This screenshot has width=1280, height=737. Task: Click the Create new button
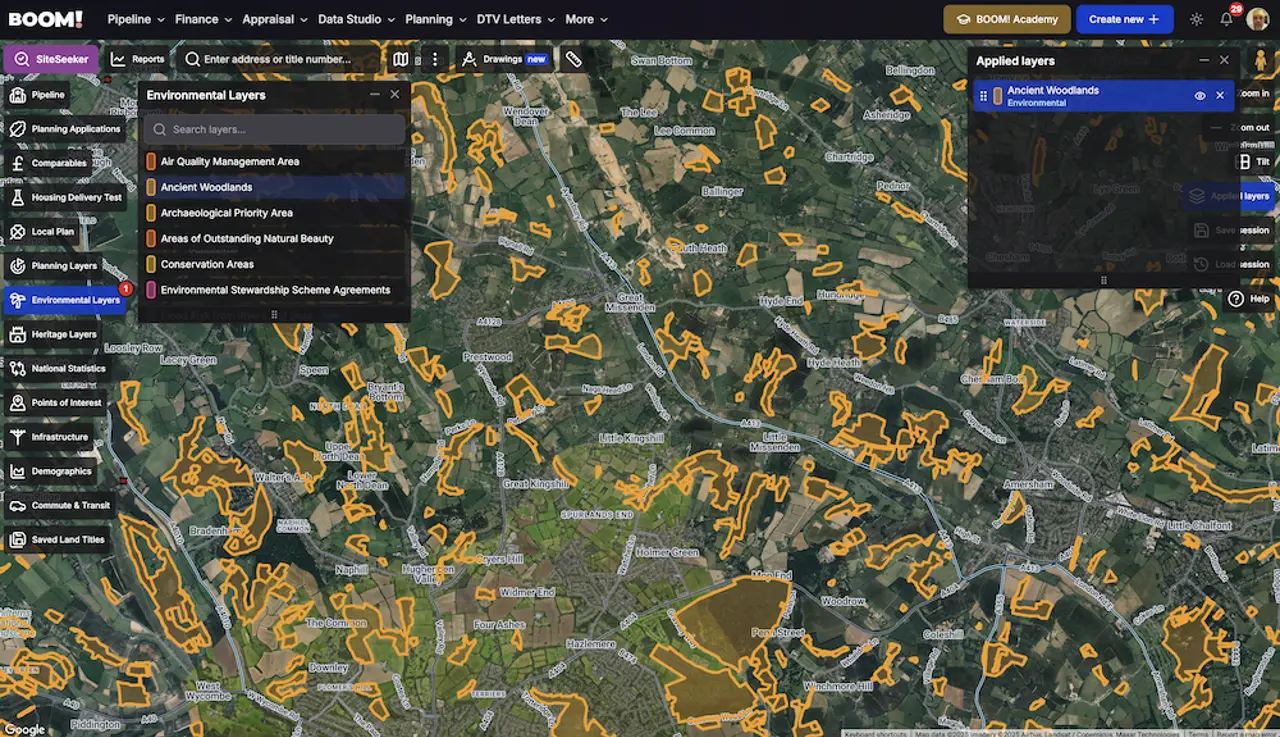point(1125,19)
